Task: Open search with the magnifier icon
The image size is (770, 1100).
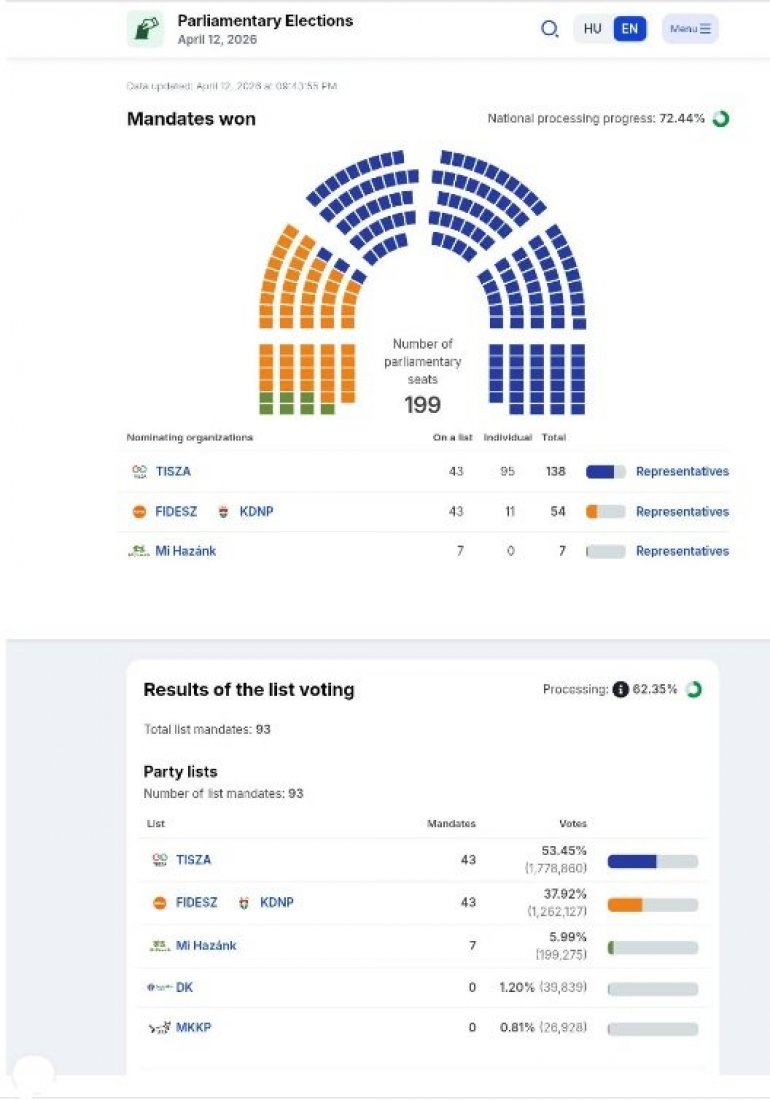Action: pyautogui.click(x=549, y=29)
